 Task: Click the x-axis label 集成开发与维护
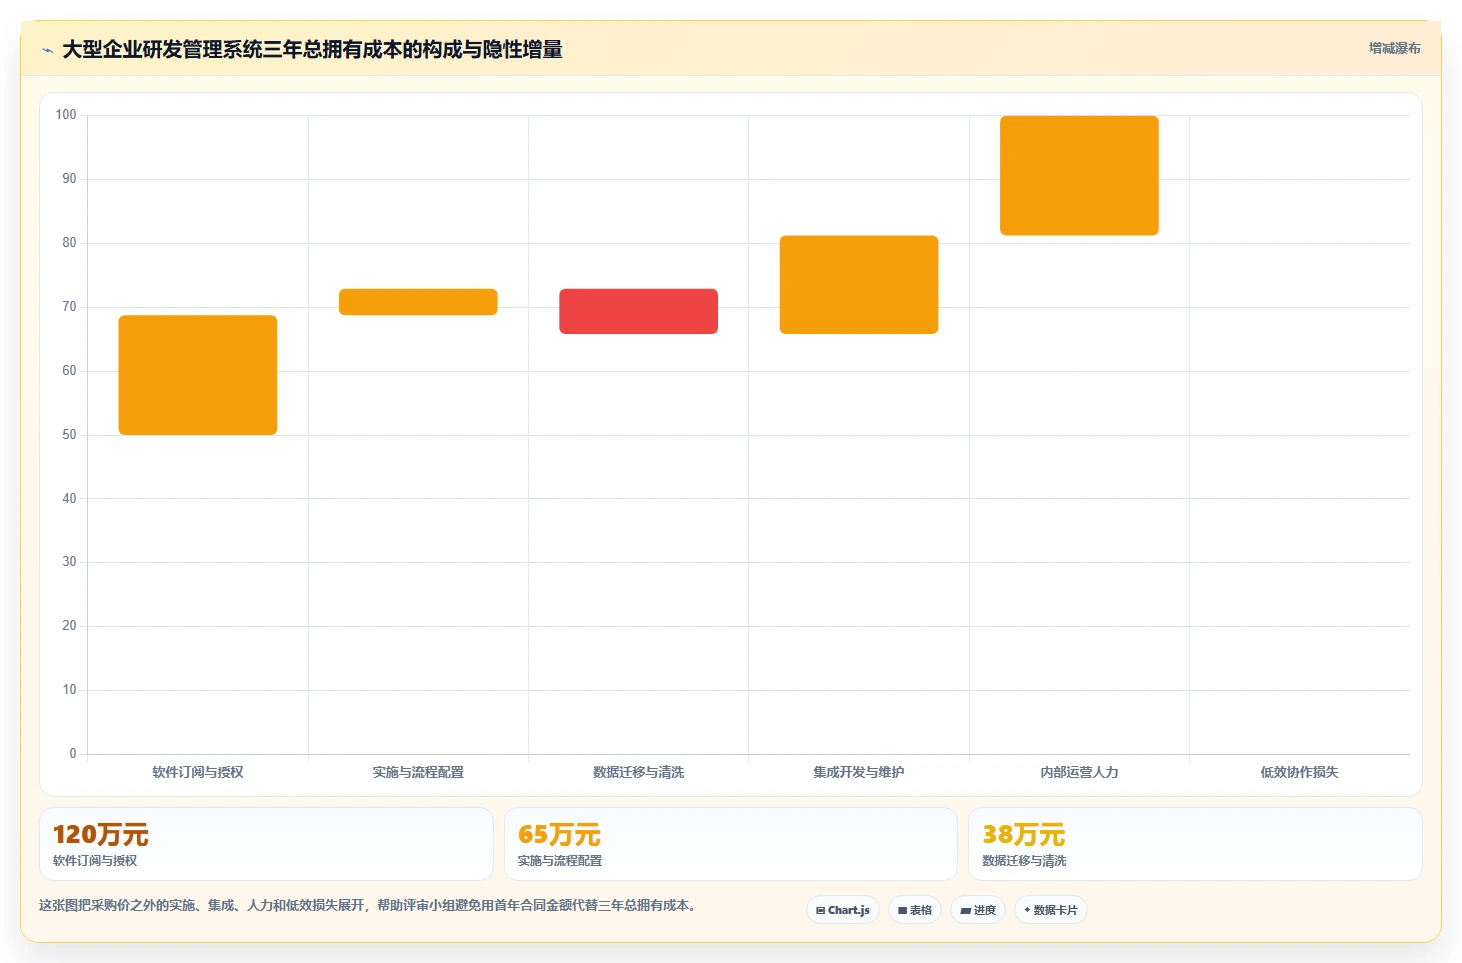point(859,772)
